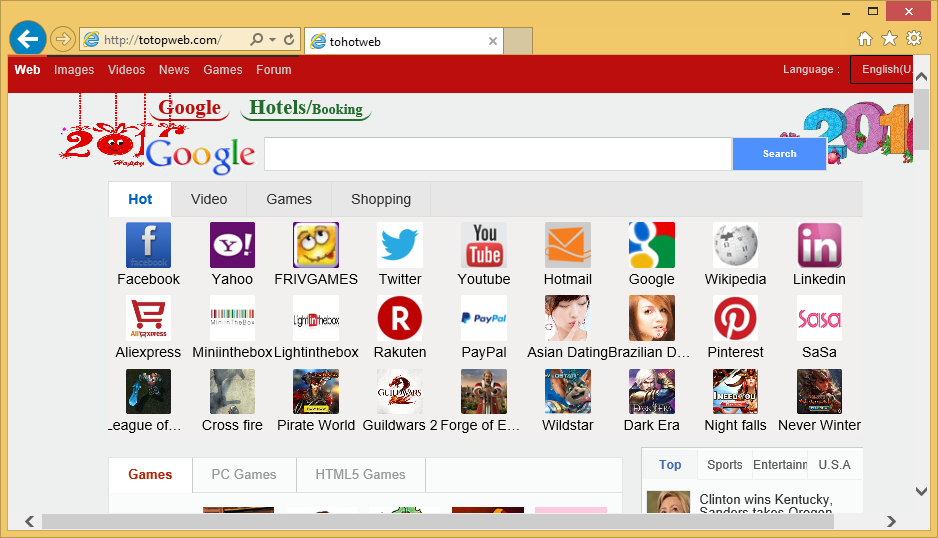Switch to the PC Games tab
This screenshot has width=938, height=538.
[244, 475]
